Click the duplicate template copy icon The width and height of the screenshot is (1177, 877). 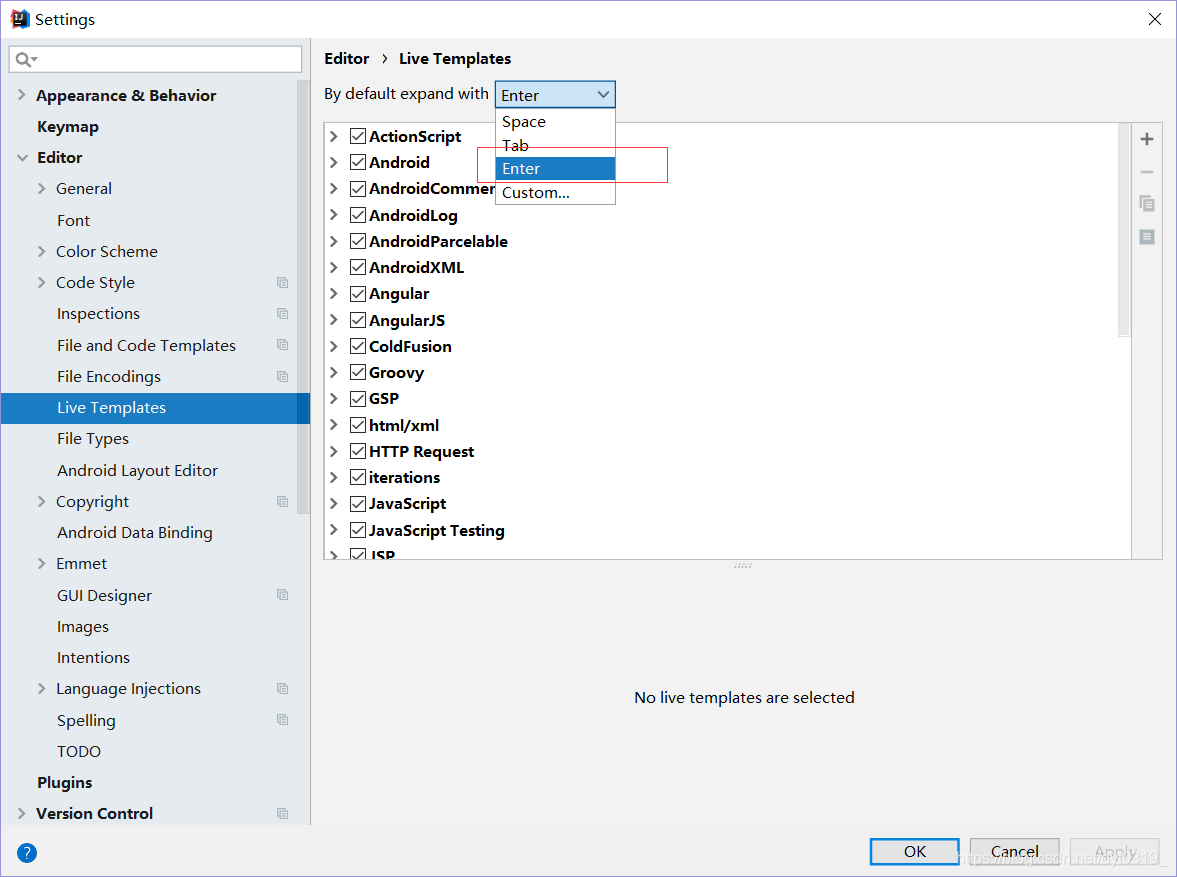(x=1146, y=203)
